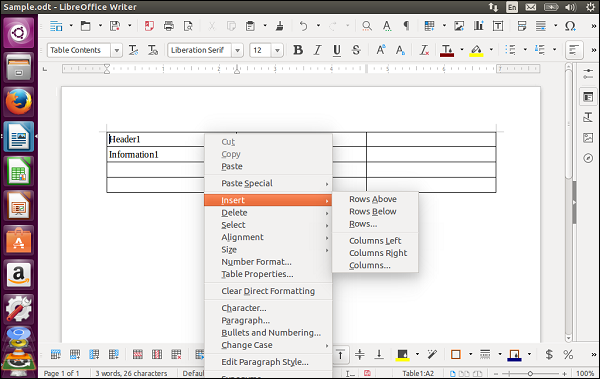The image size is (600, 379).
Task: Open font name dropdown arrow
Action: point(237,50)
